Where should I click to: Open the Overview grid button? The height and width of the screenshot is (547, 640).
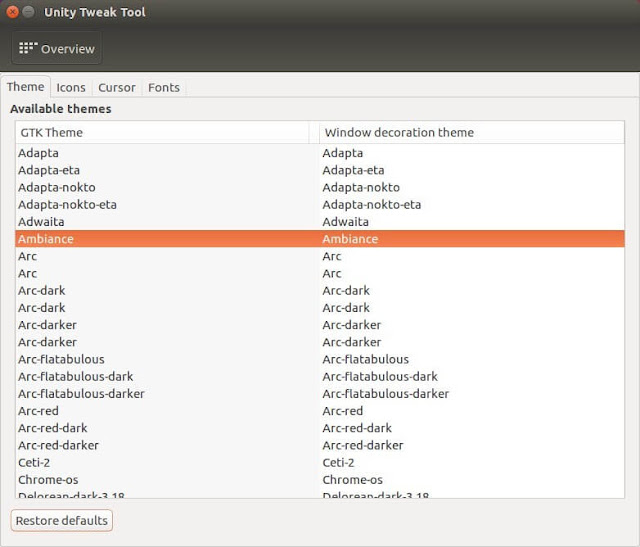(x=57, y=49)
